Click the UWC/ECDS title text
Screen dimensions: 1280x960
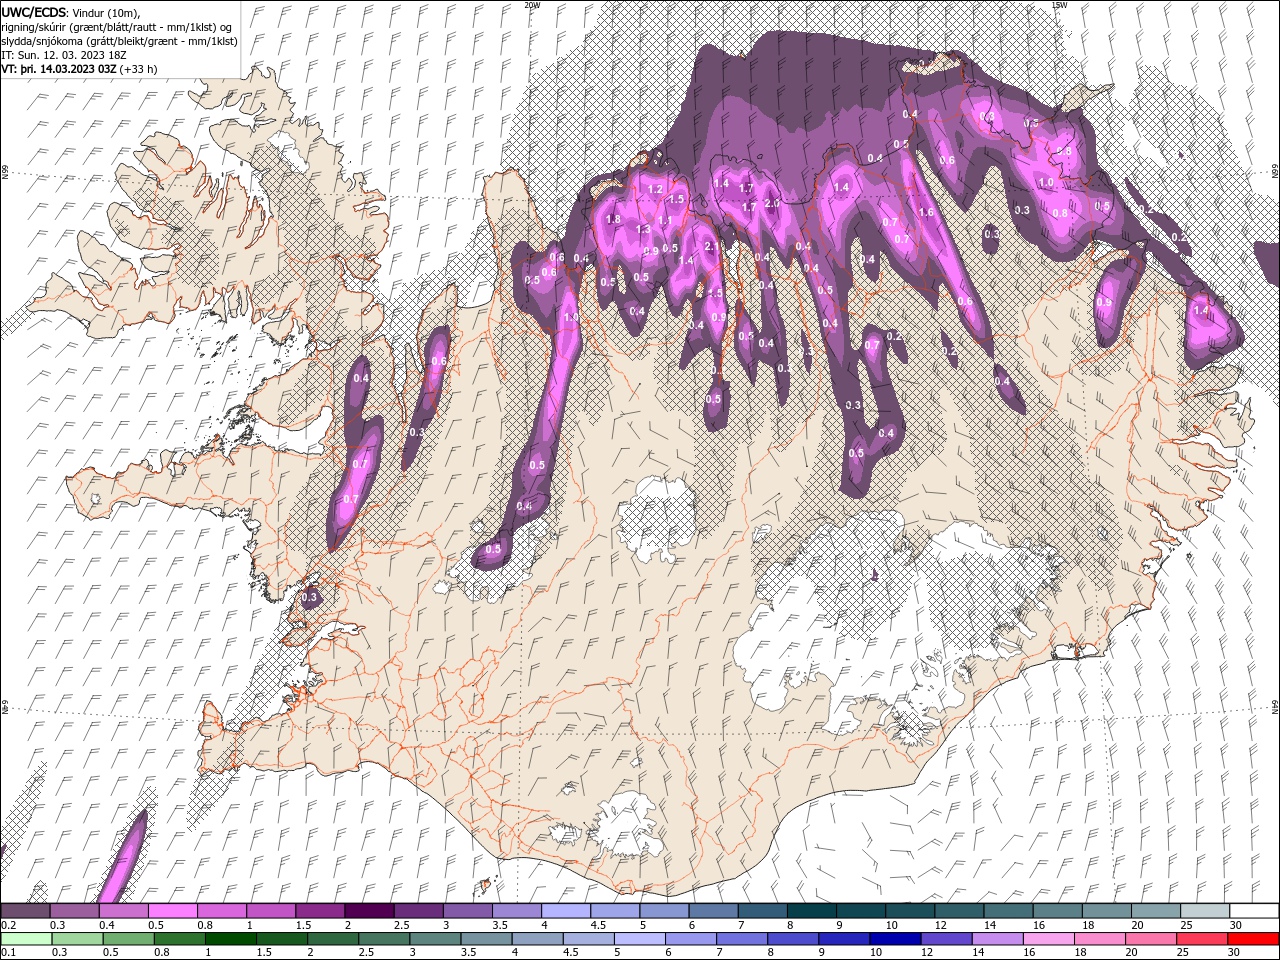[33, 11]
